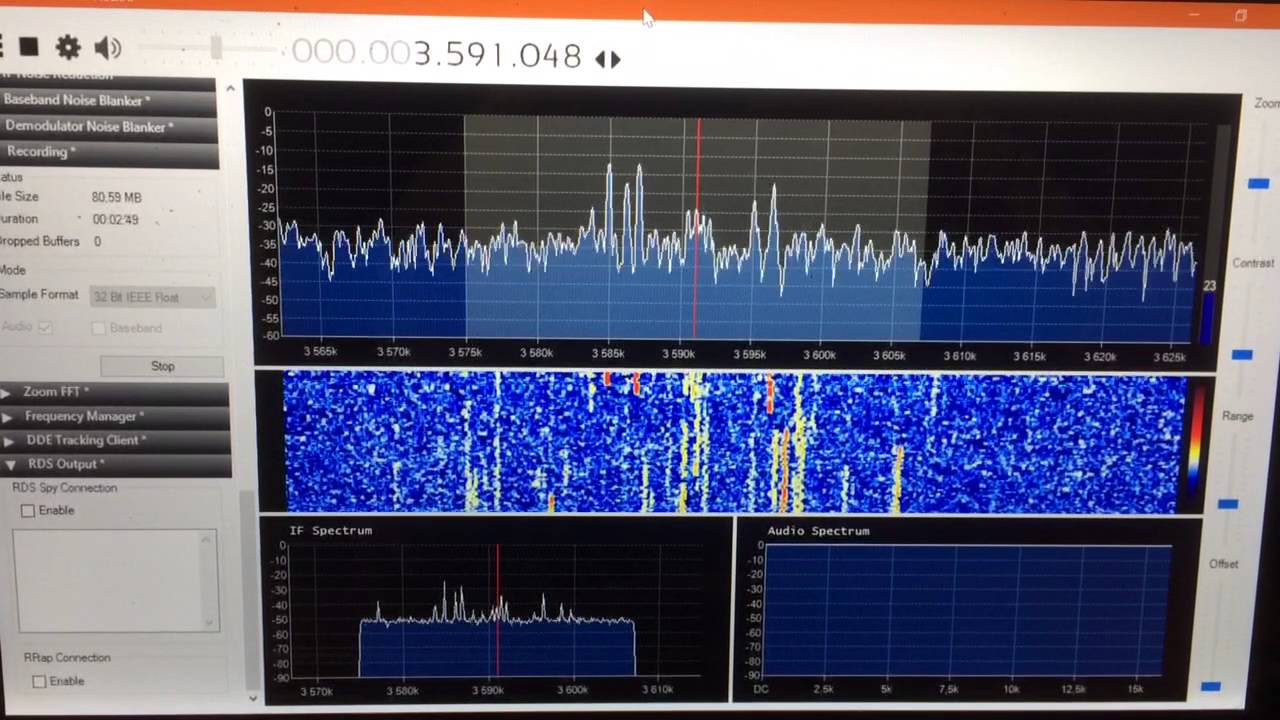Open the settings gear icon
The image size is (1280, 720).
(x=68, y=47)
